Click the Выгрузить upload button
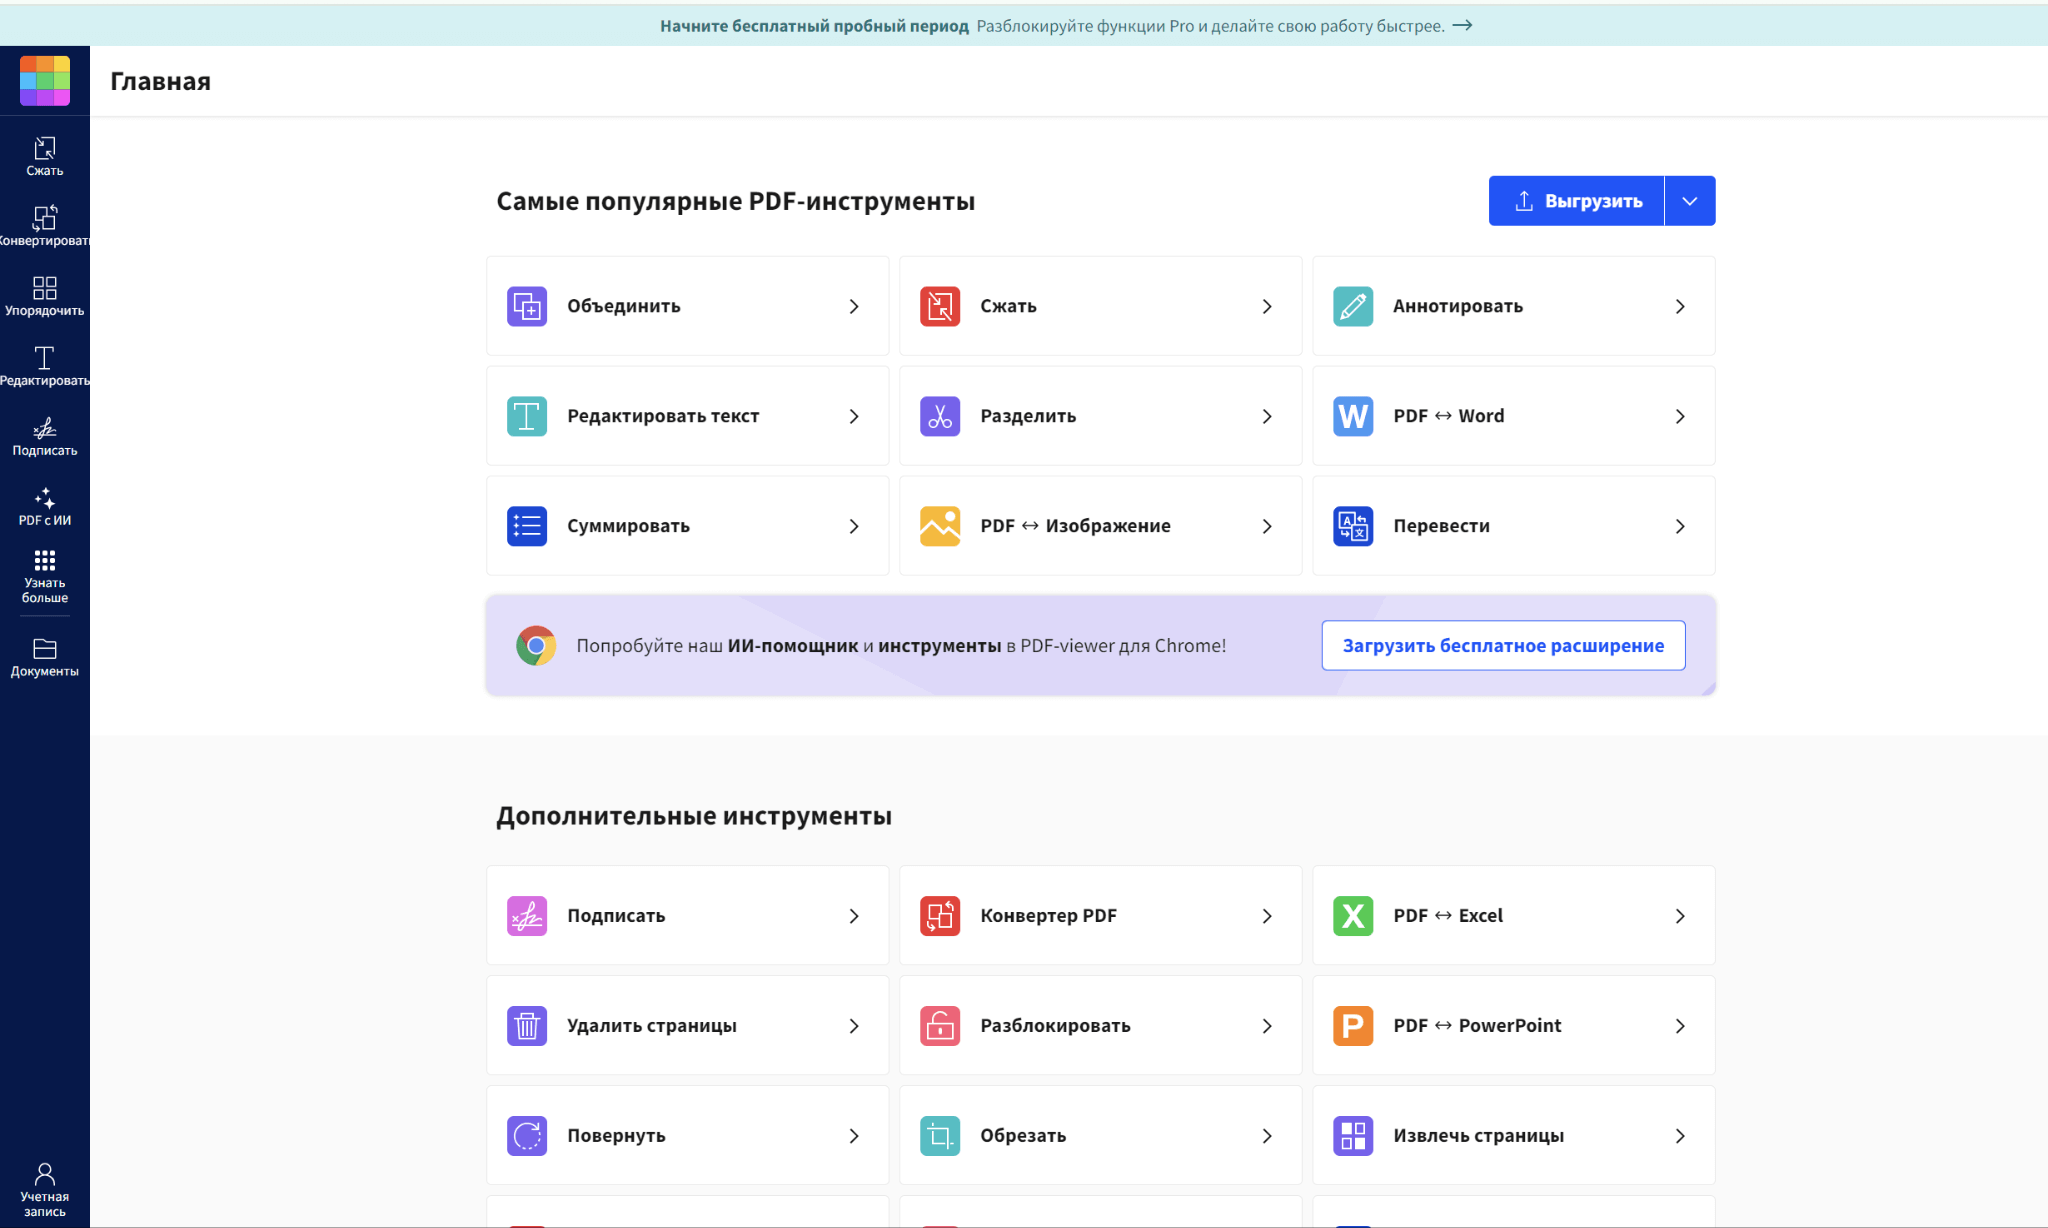2048x1228 pixels. [1577, 201]
